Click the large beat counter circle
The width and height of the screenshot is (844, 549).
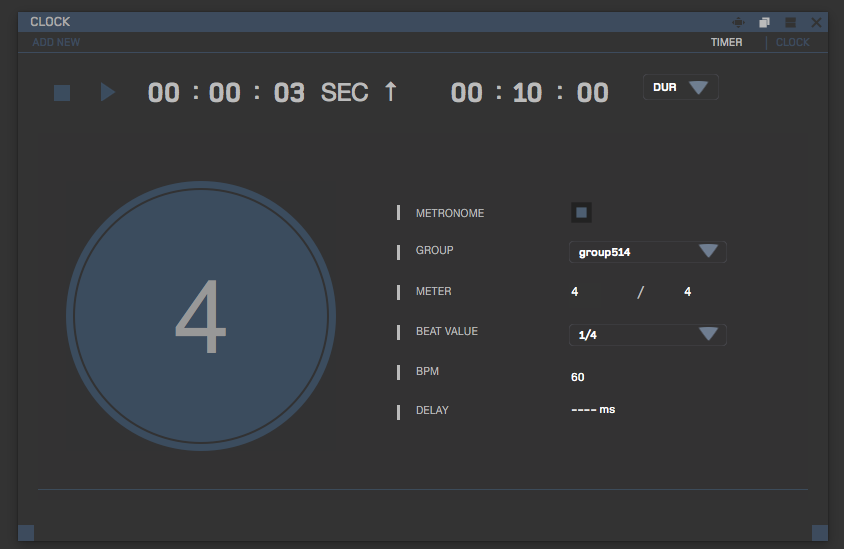201,316
